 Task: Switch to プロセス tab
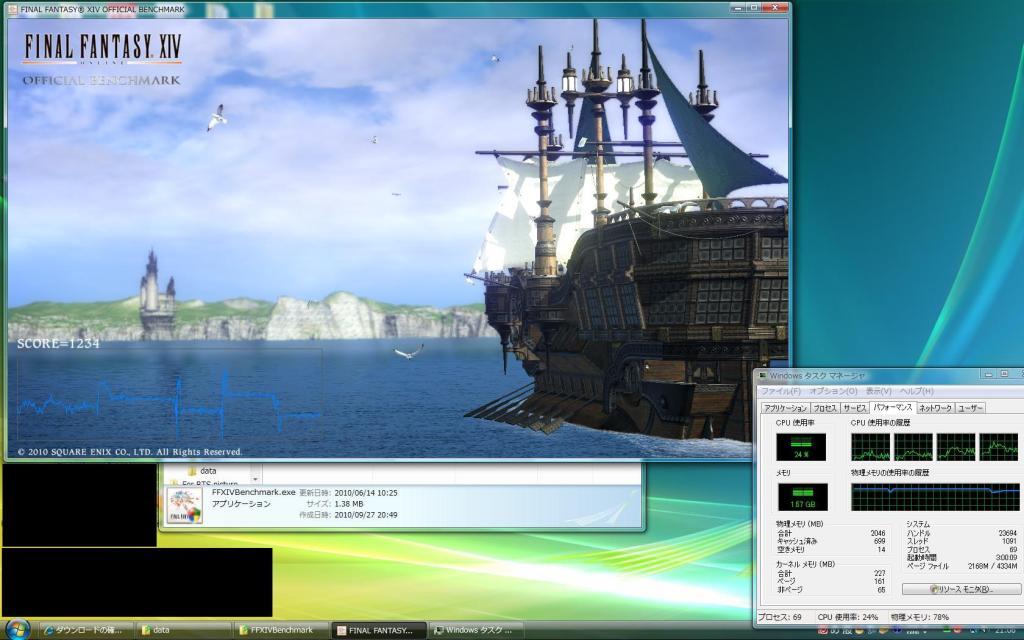tap(824, 408)
